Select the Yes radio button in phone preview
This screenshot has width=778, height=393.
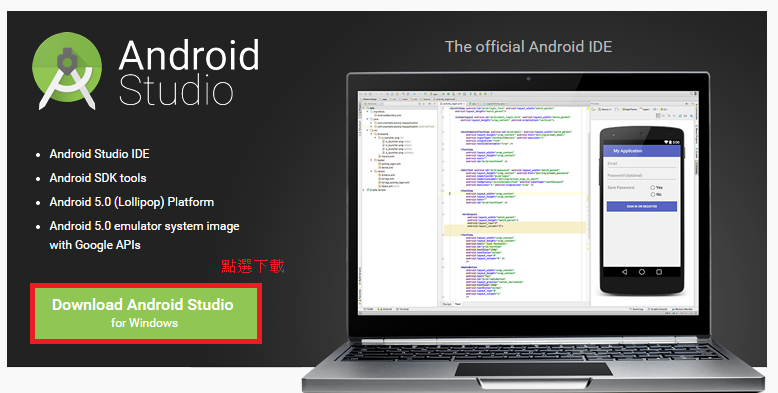(653, 188)
